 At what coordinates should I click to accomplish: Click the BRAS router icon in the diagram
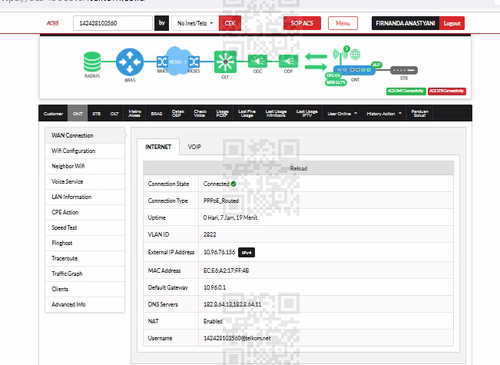click(130, 62)
